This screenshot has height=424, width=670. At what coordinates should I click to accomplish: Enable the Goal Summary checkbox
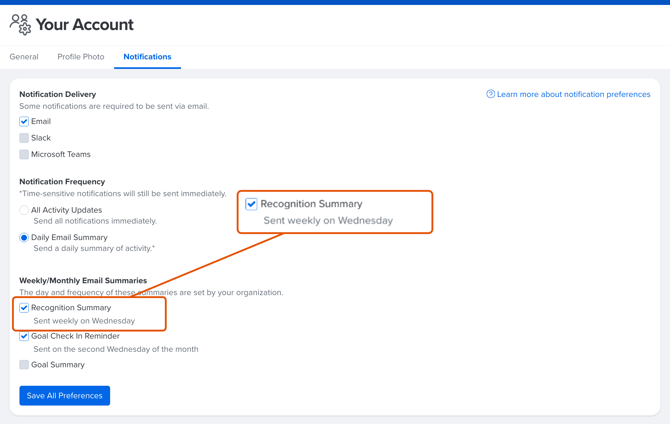24,365
